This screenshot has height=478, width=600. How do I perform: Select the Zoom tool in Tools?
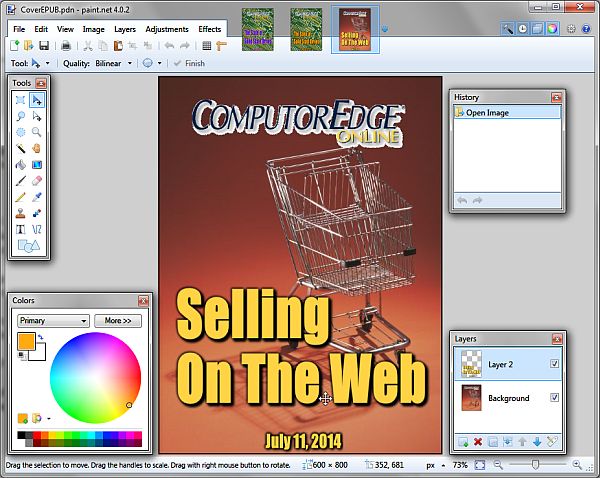point(37,132)
